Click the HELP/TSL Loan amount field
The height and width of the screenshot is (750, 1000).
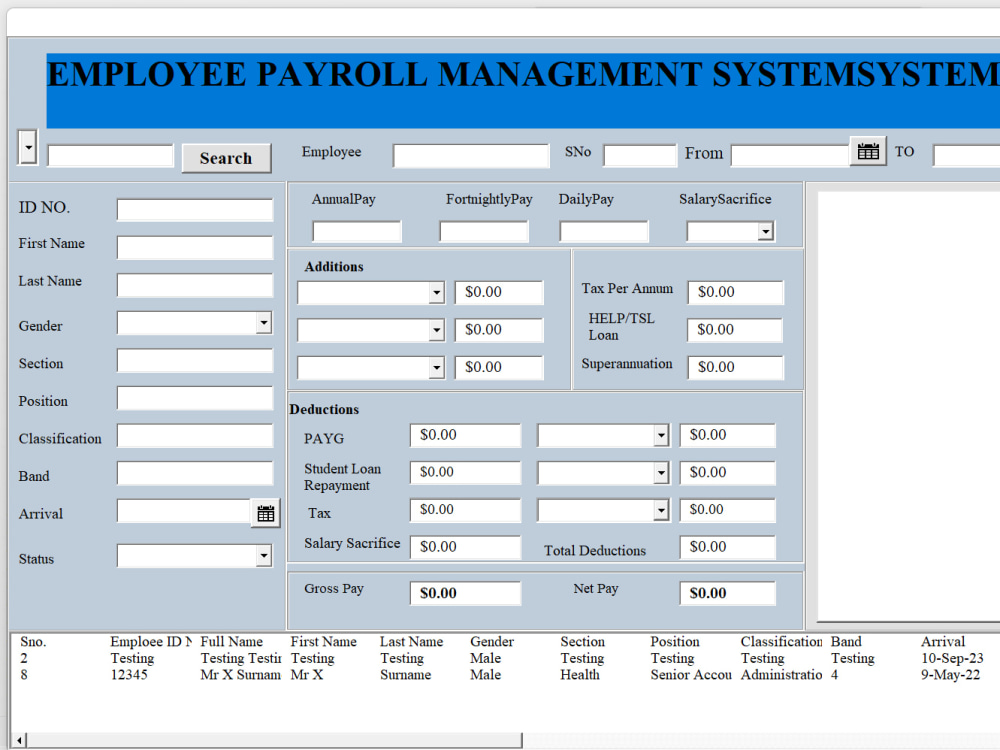pos(735,330)
